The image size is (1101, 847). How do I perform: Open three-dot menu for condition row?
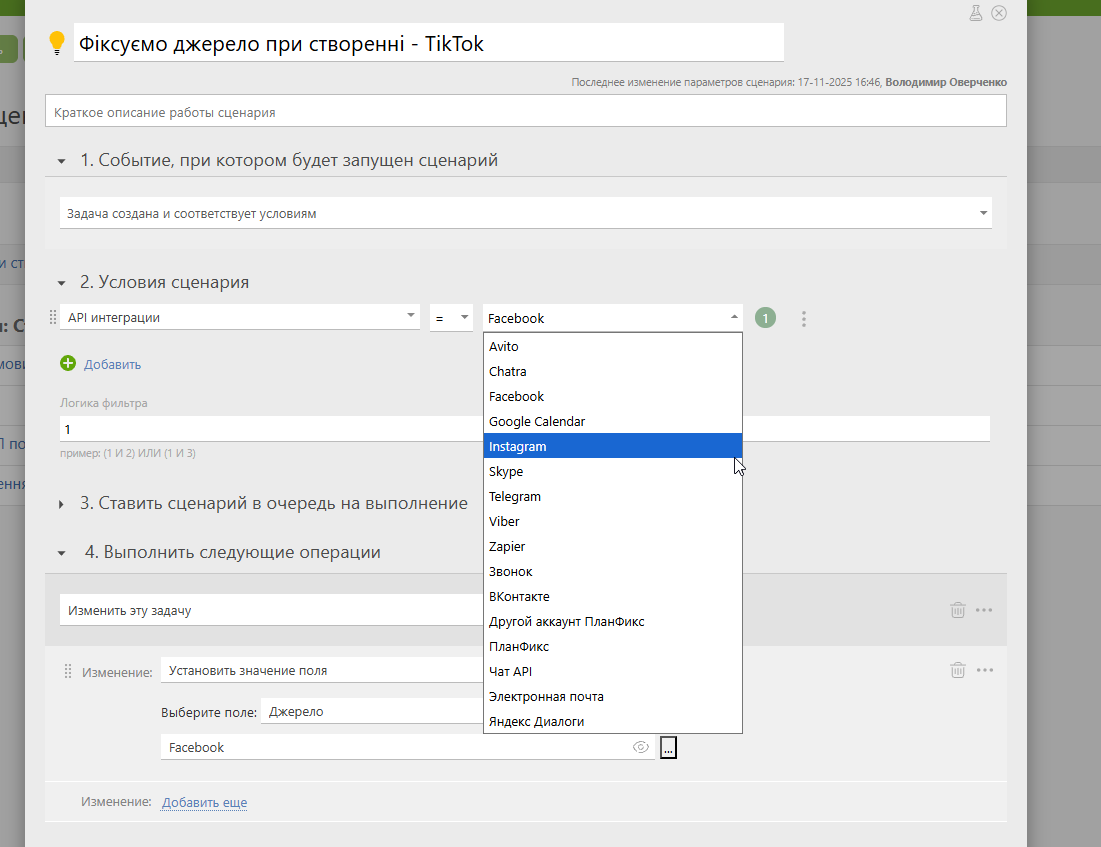tap(804, 319)
